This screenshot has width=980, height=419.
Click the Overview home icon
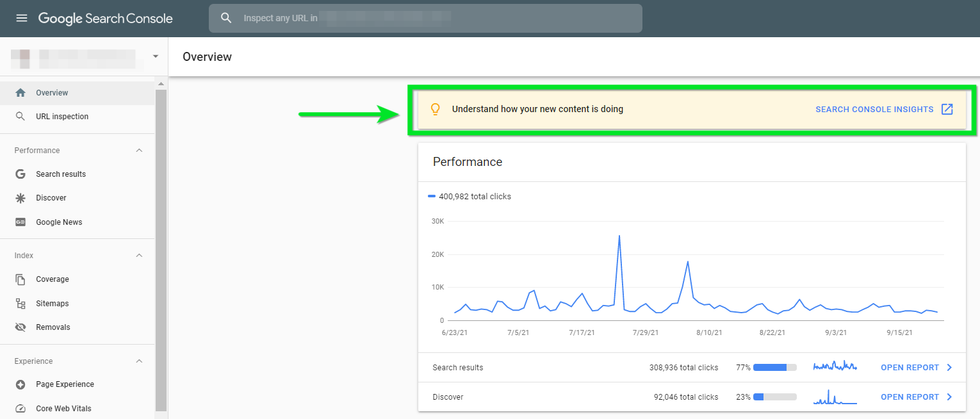(20, 93)
